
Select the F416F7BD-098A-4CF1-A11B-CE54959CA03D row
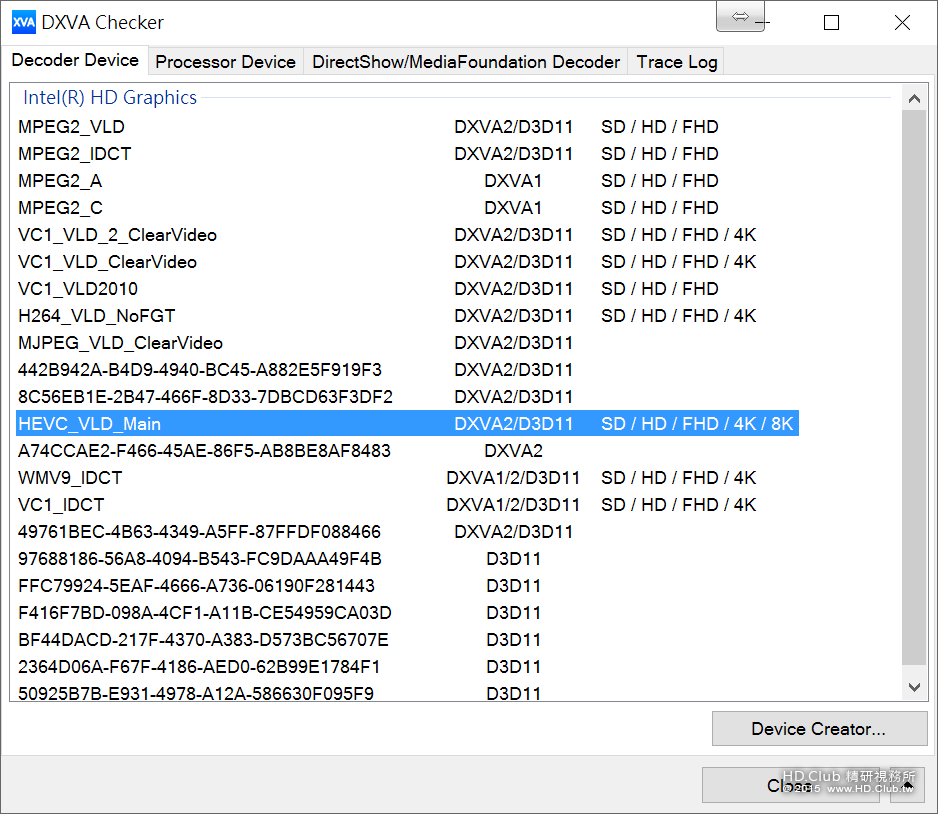click(407, 613)
